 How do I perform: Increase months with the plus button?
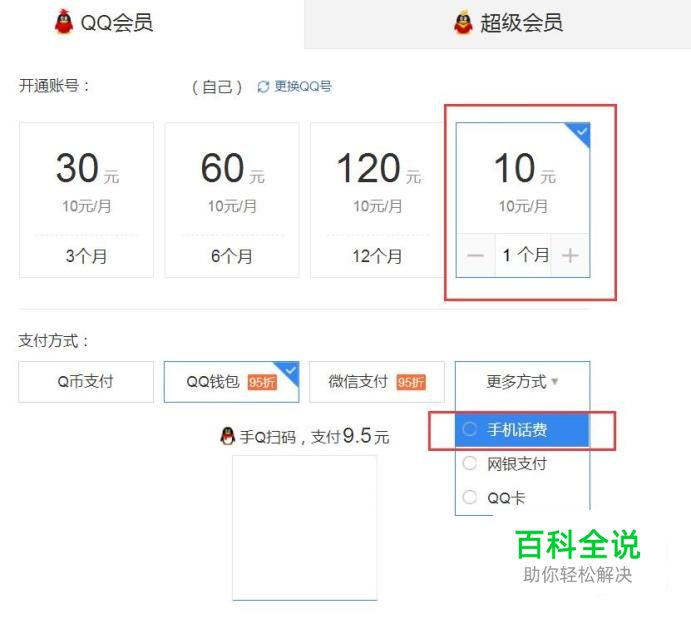[570, 256]
